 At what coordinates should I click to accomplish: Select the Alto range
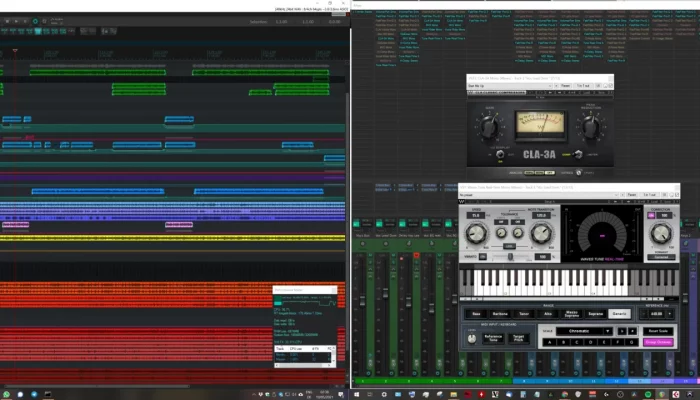pyautogui.click(x=548, y=314)
